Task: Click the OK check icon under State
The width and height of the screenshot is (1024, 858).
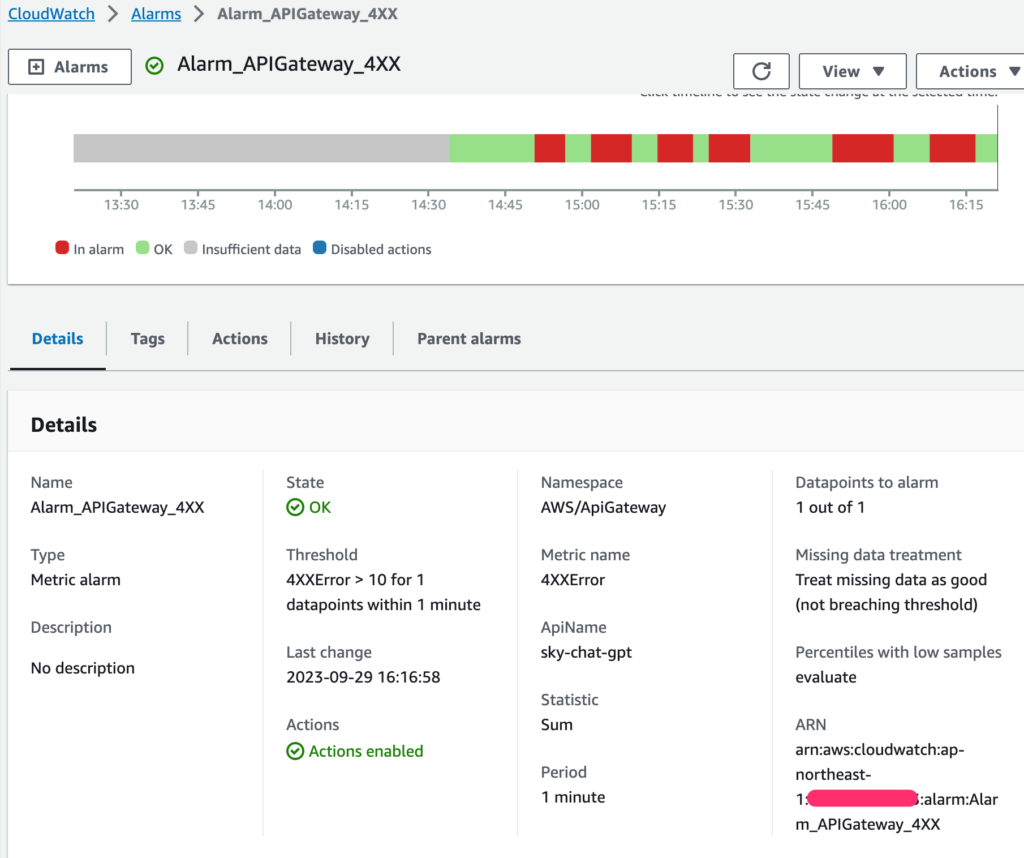Action: (x=295, y=507)
